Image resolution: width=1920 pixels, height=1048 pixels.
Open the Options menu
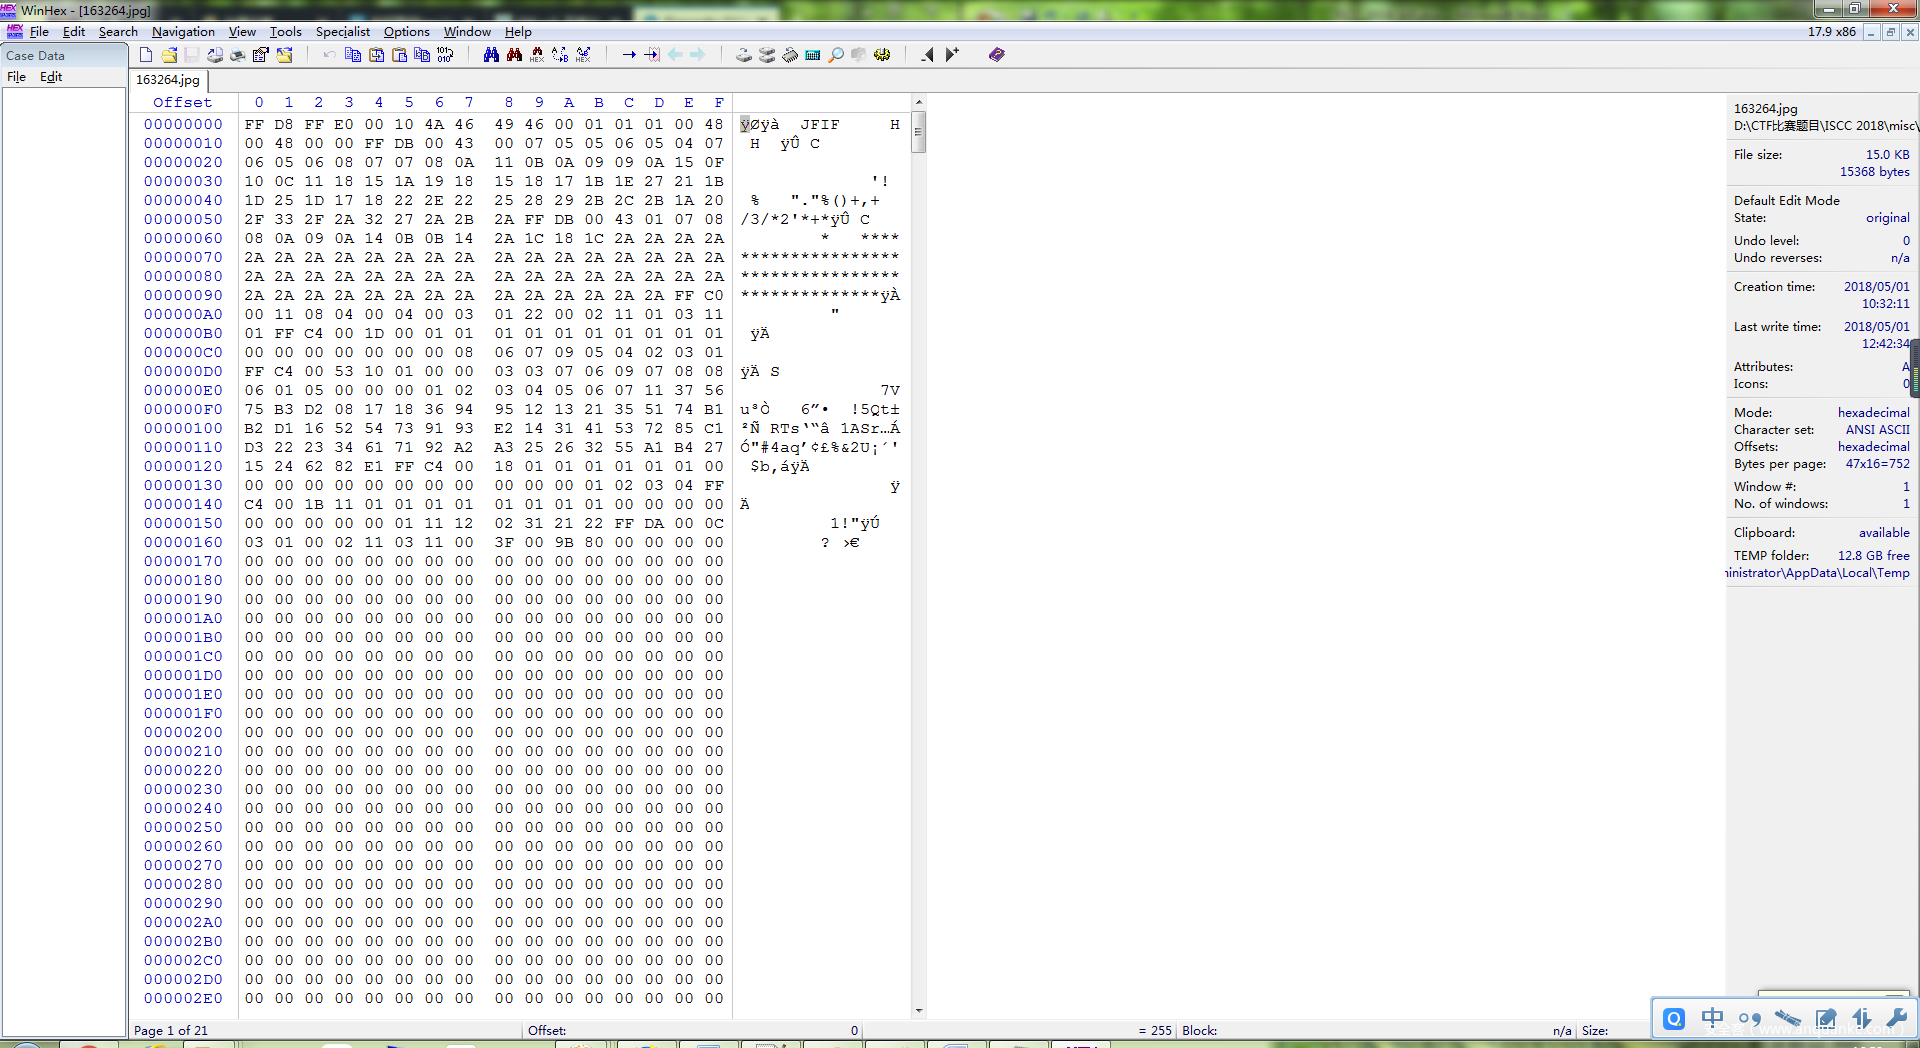[x=407, y=32]
